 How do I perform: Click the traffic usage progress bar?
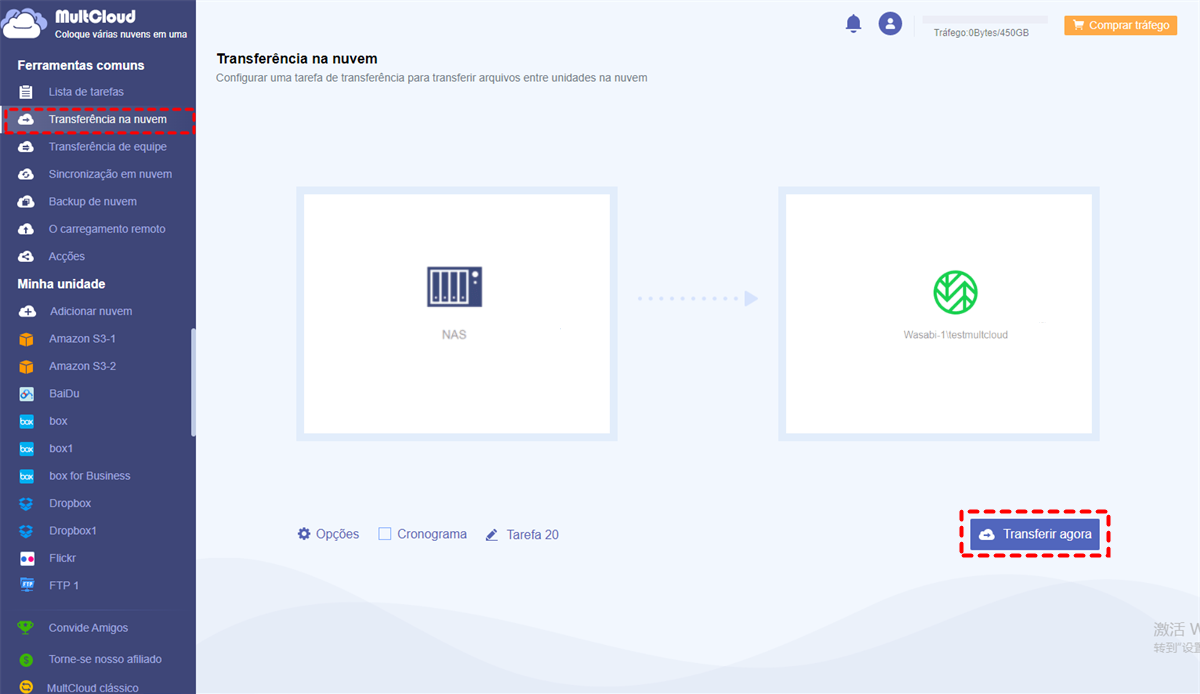[985, 19]
